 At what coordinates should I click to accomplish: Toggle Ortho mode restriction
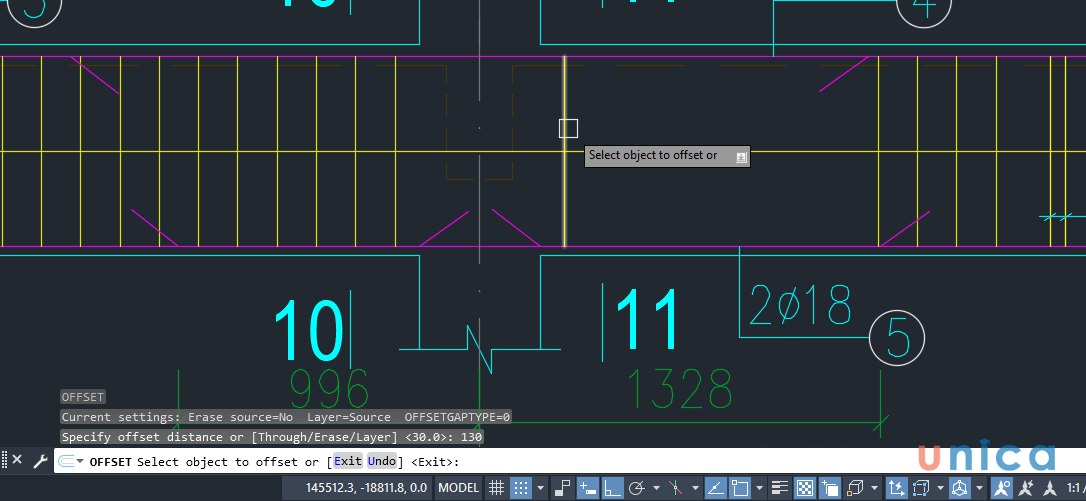pos(612,488)
